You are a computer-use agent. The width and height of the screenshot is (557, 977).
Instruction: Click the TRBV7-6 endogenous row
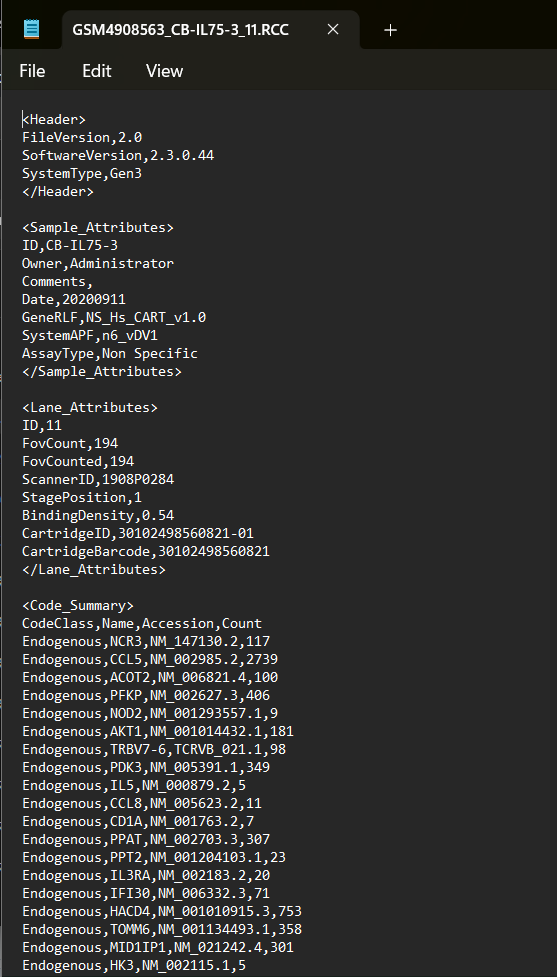154,750
